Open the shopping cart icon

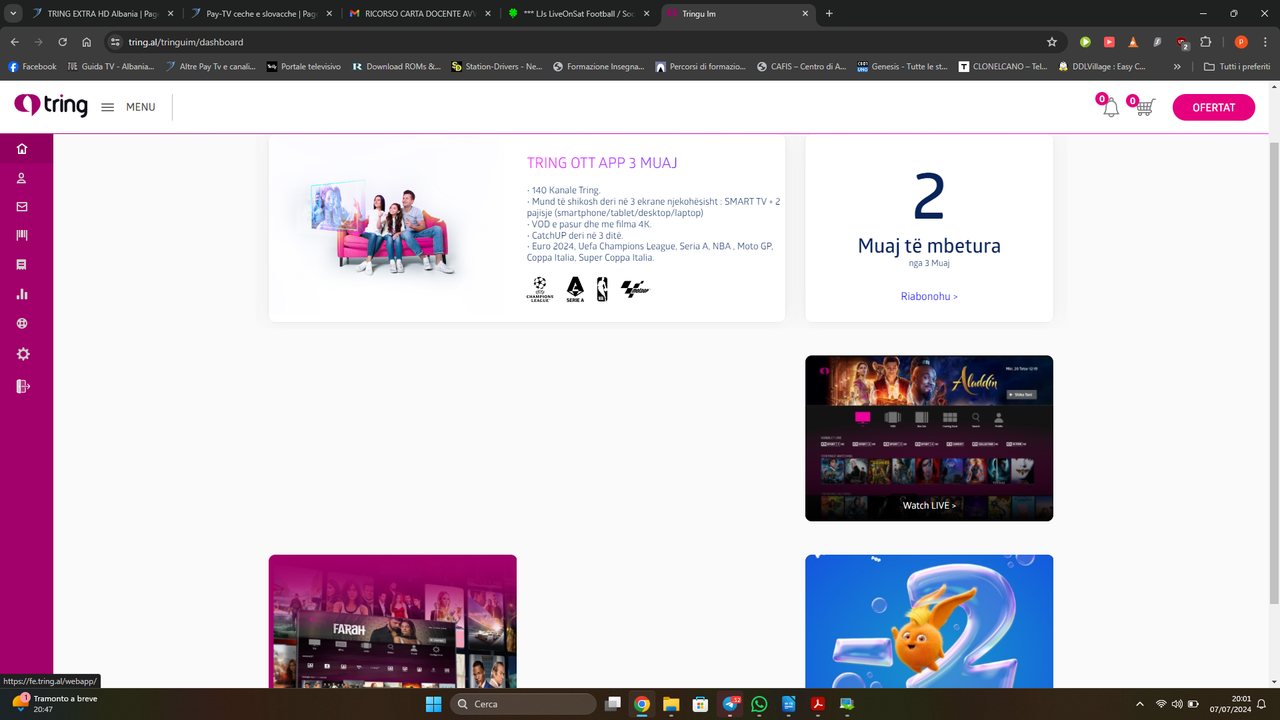1144,107
